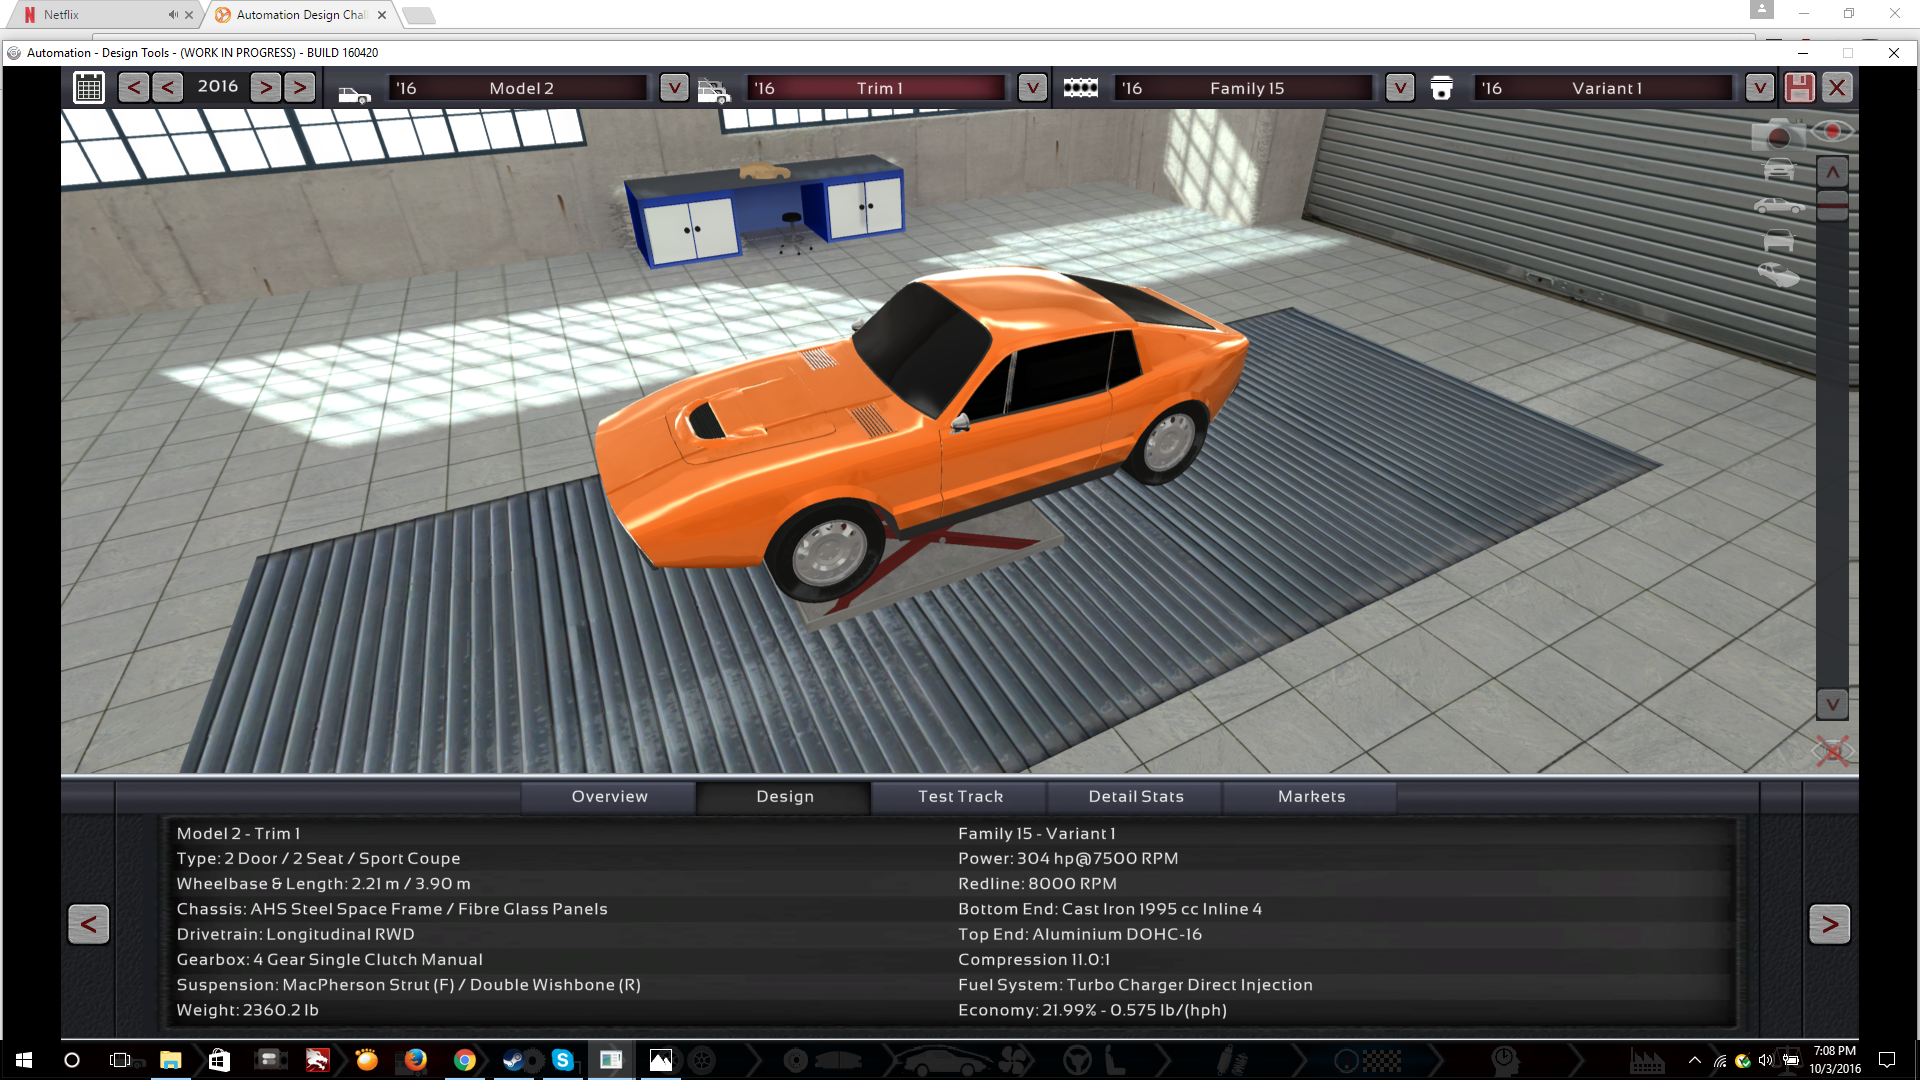1920x1080 pixels.
Task: Save the design with floppy disk icon
Action: 1799,88
